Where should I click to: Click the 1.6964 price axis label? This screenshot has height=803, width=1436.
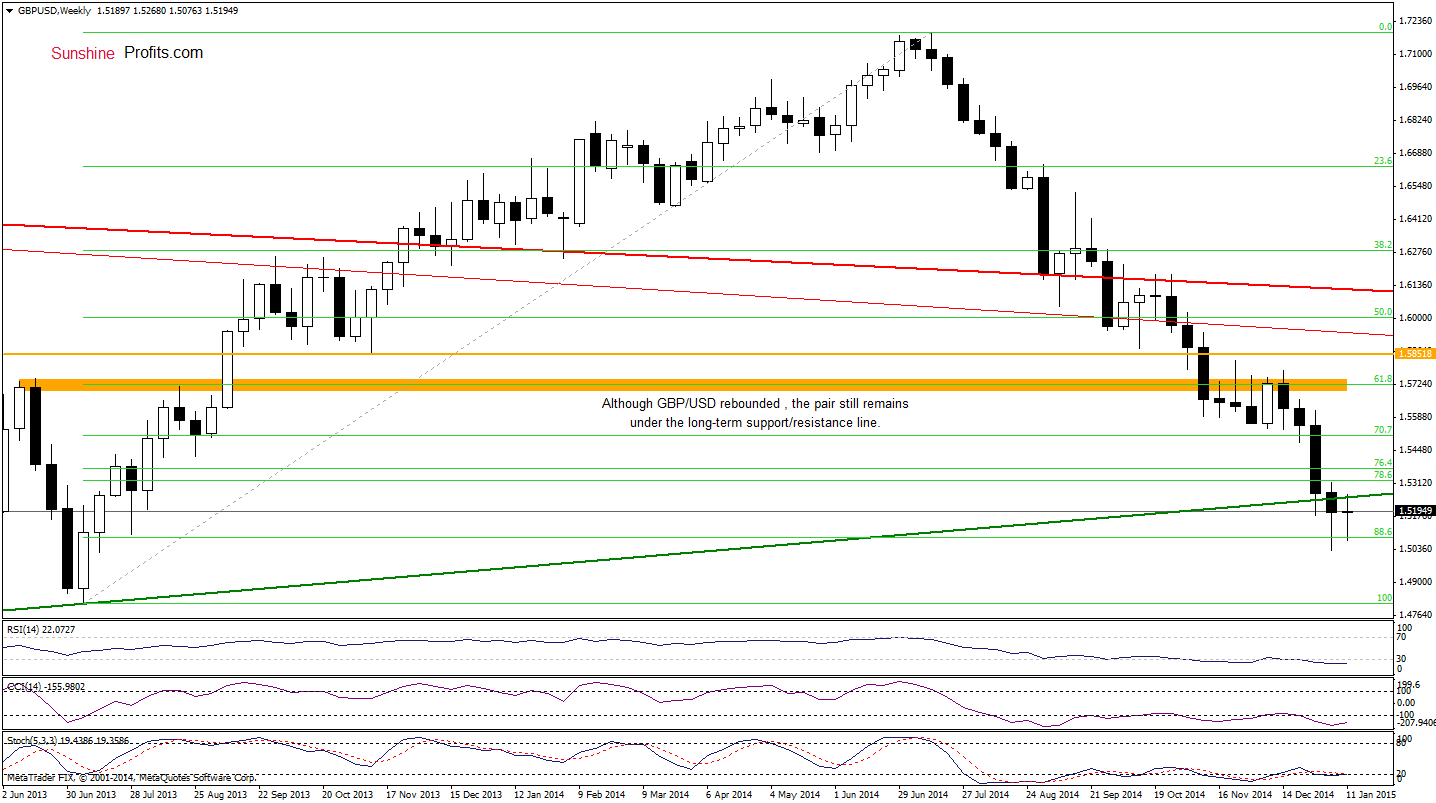[x=1416, y=87]
